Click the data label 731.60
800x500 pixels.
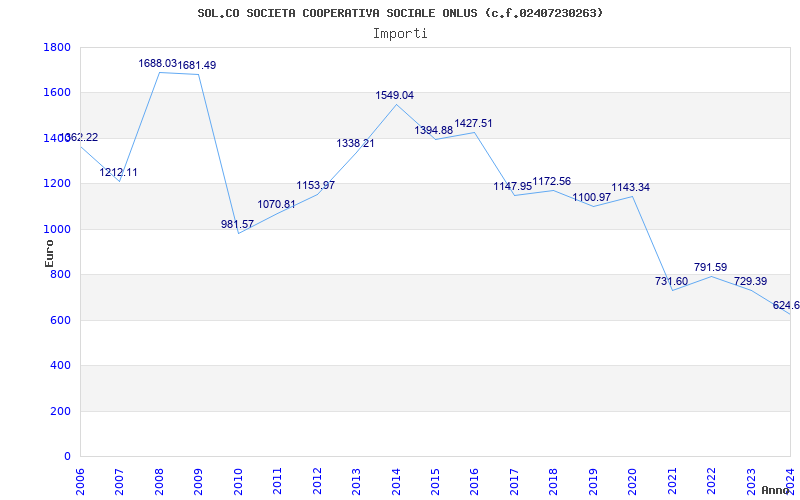tap(671, 282)
